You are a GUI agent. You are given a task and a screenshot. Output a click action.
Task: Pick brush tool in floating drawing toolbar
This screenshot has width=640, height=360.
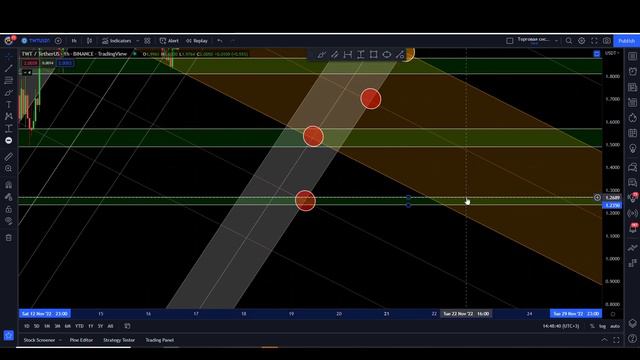322,54
